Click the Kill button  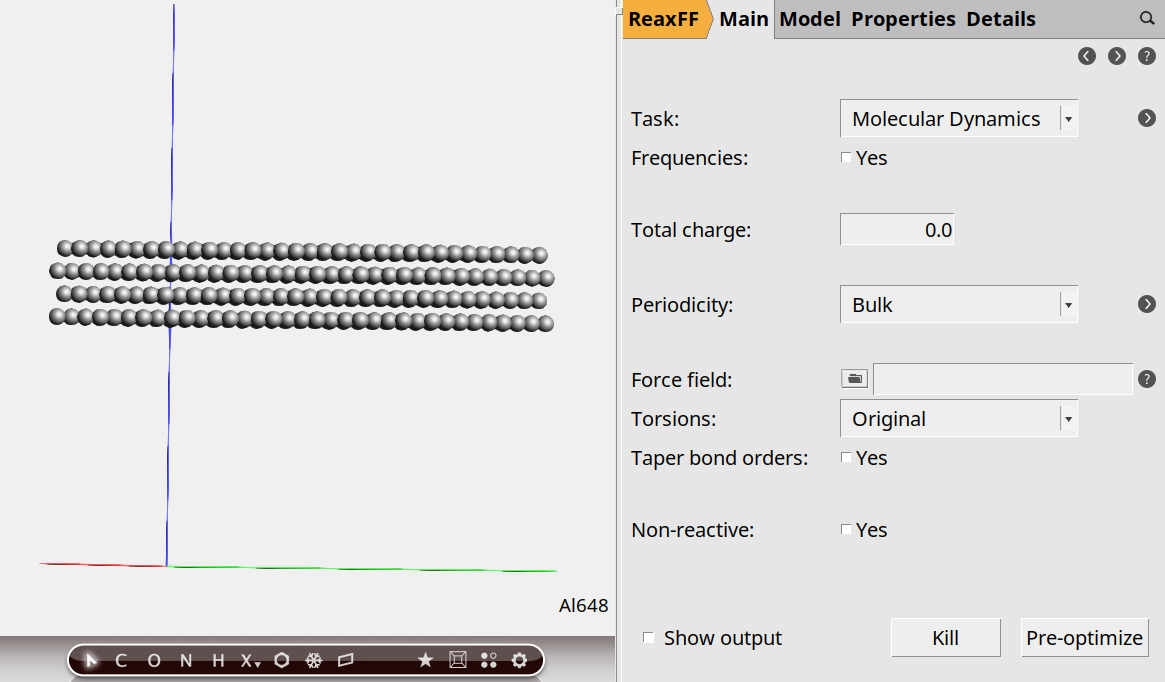(945, 638)
